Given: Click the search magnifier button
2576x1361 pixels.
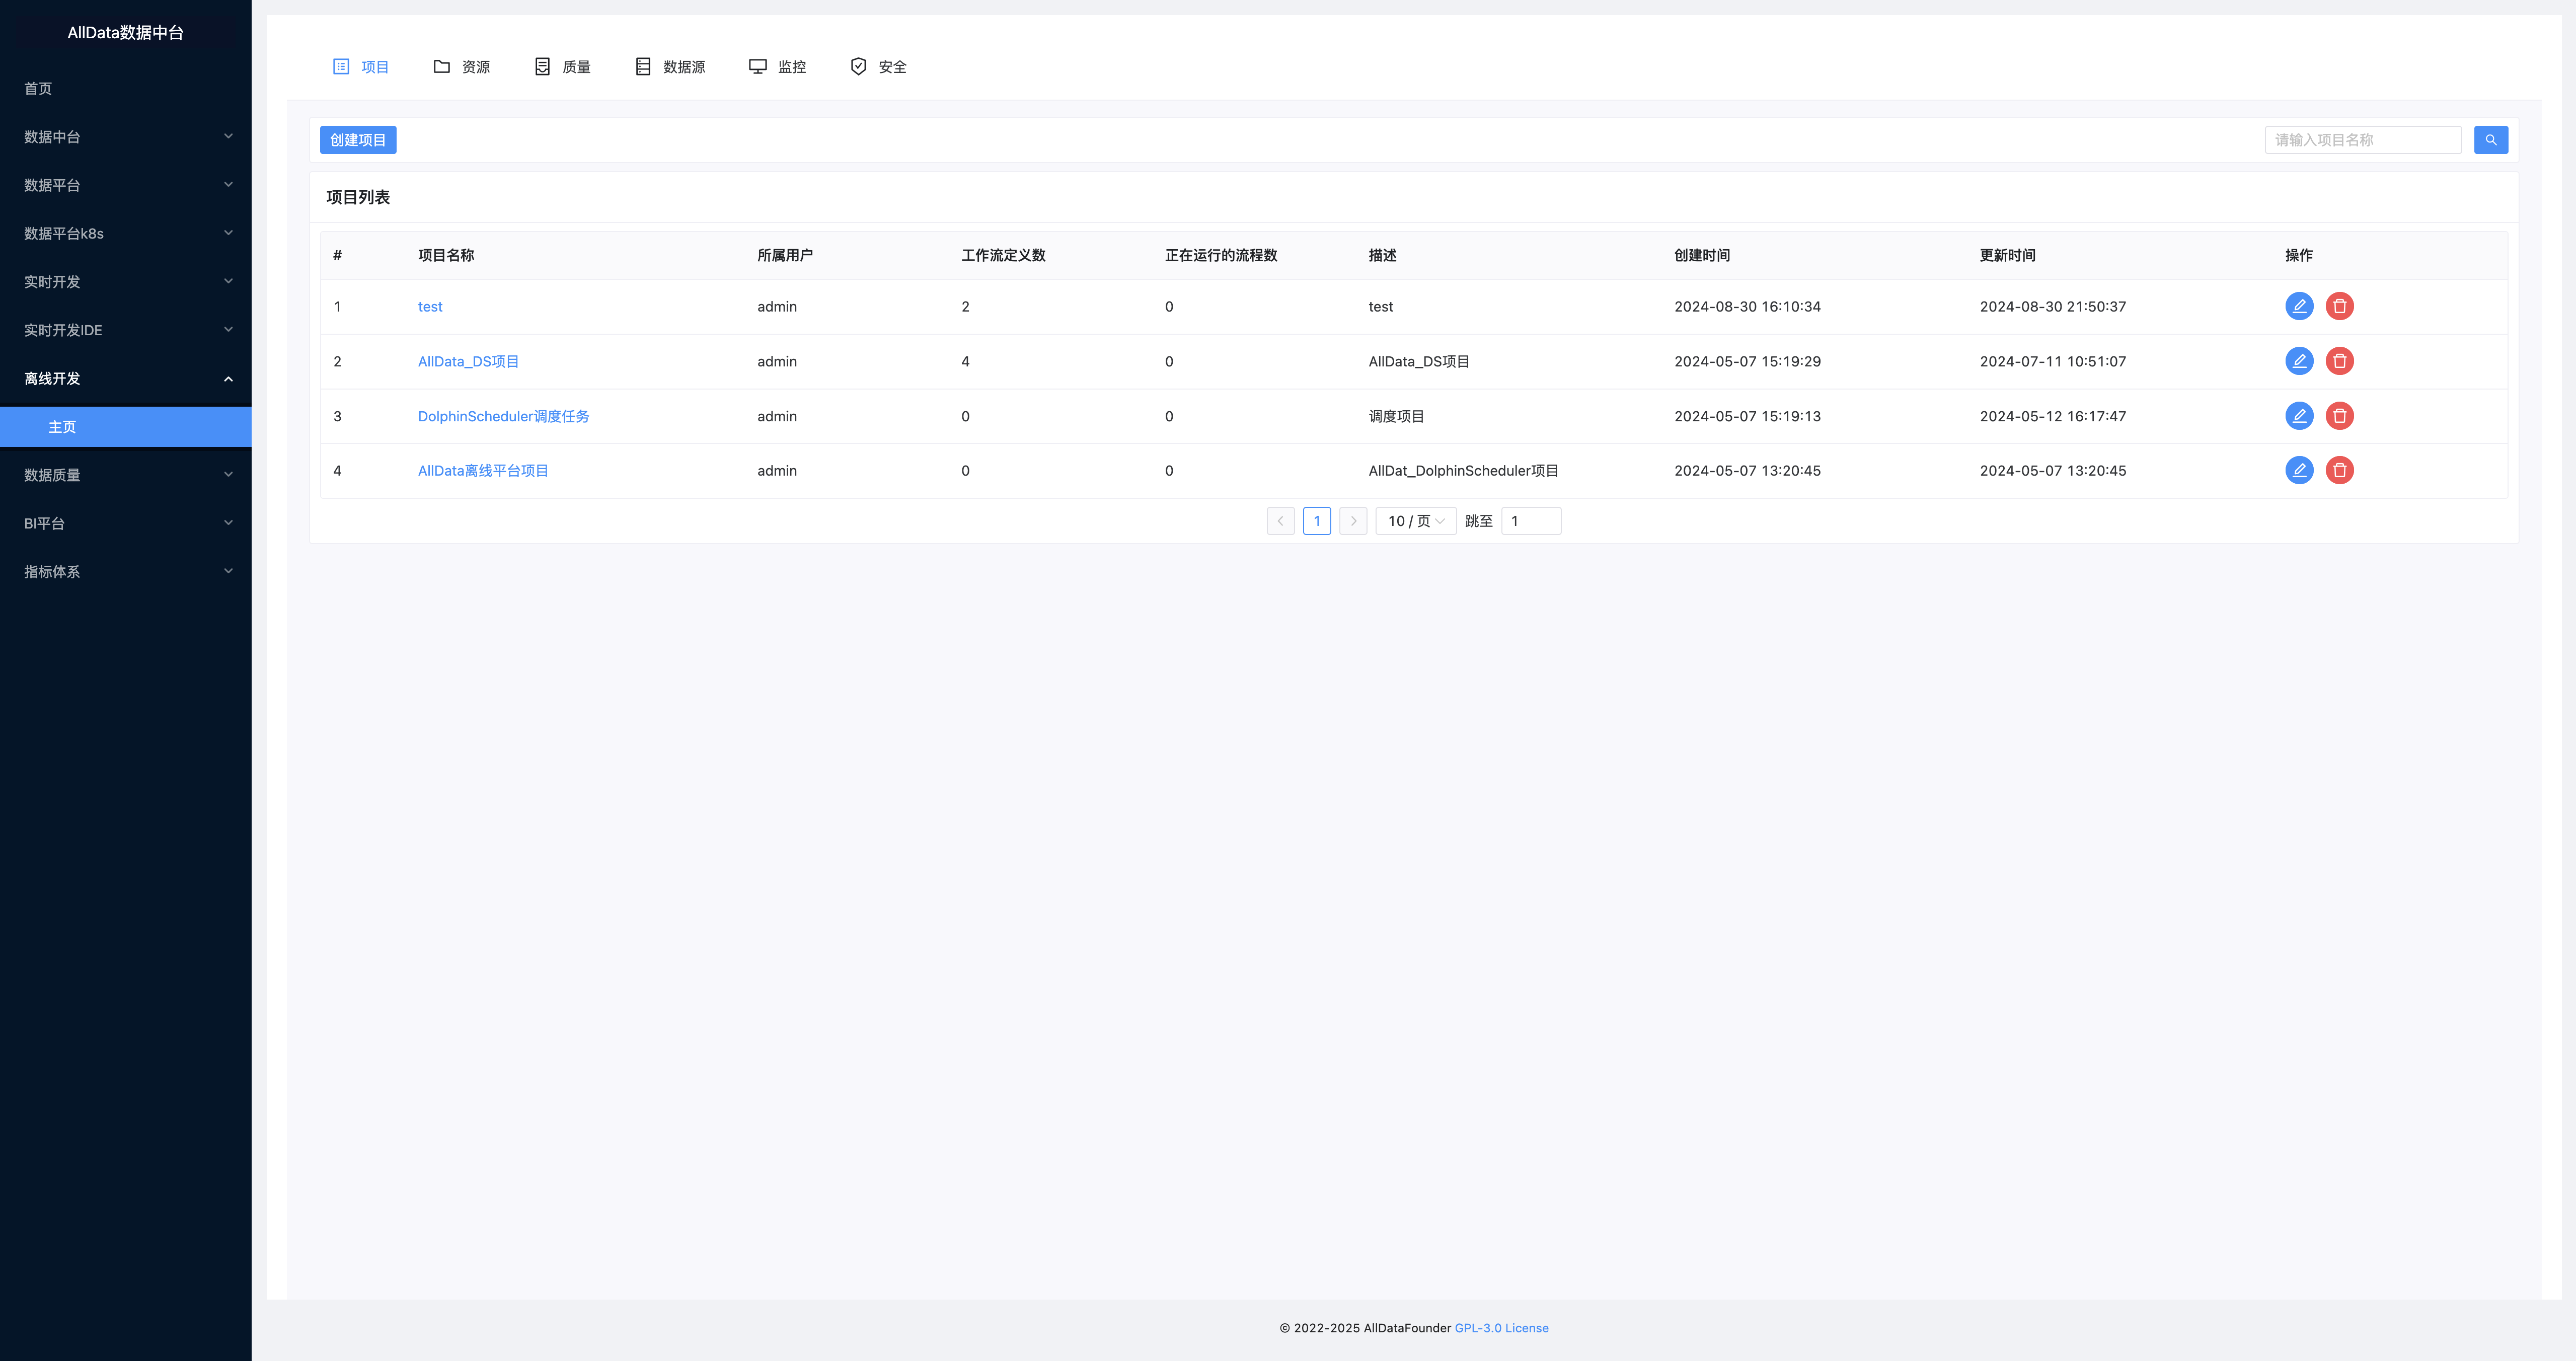Looking at the screenshot, I should pos(2490,140).
